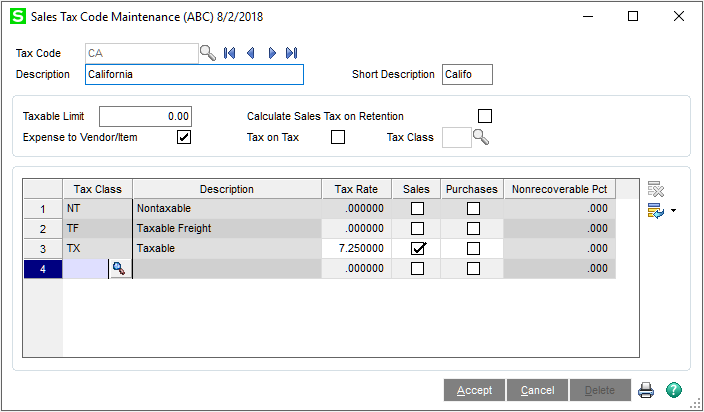The height and width of the screenshot is (412, 704).
Task: Enable Calculate Sales Tax on Retention
Action: 486,116
